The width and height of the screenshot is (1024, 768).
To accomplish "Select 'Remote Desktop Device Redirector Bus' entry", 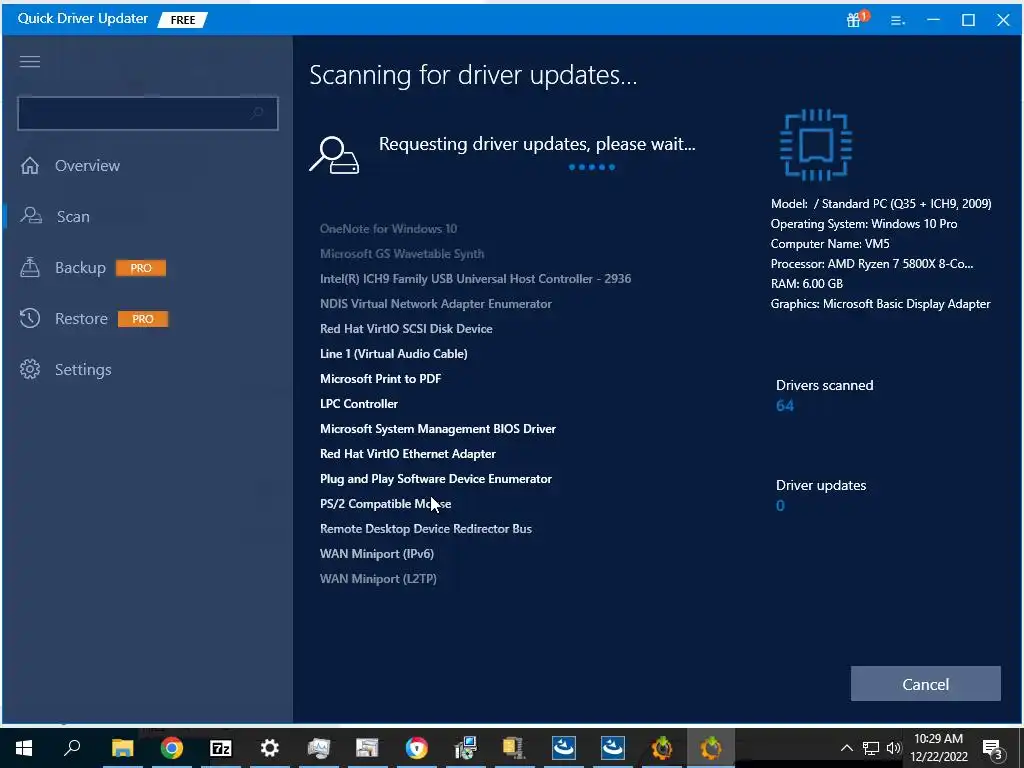I will point(426,529).
